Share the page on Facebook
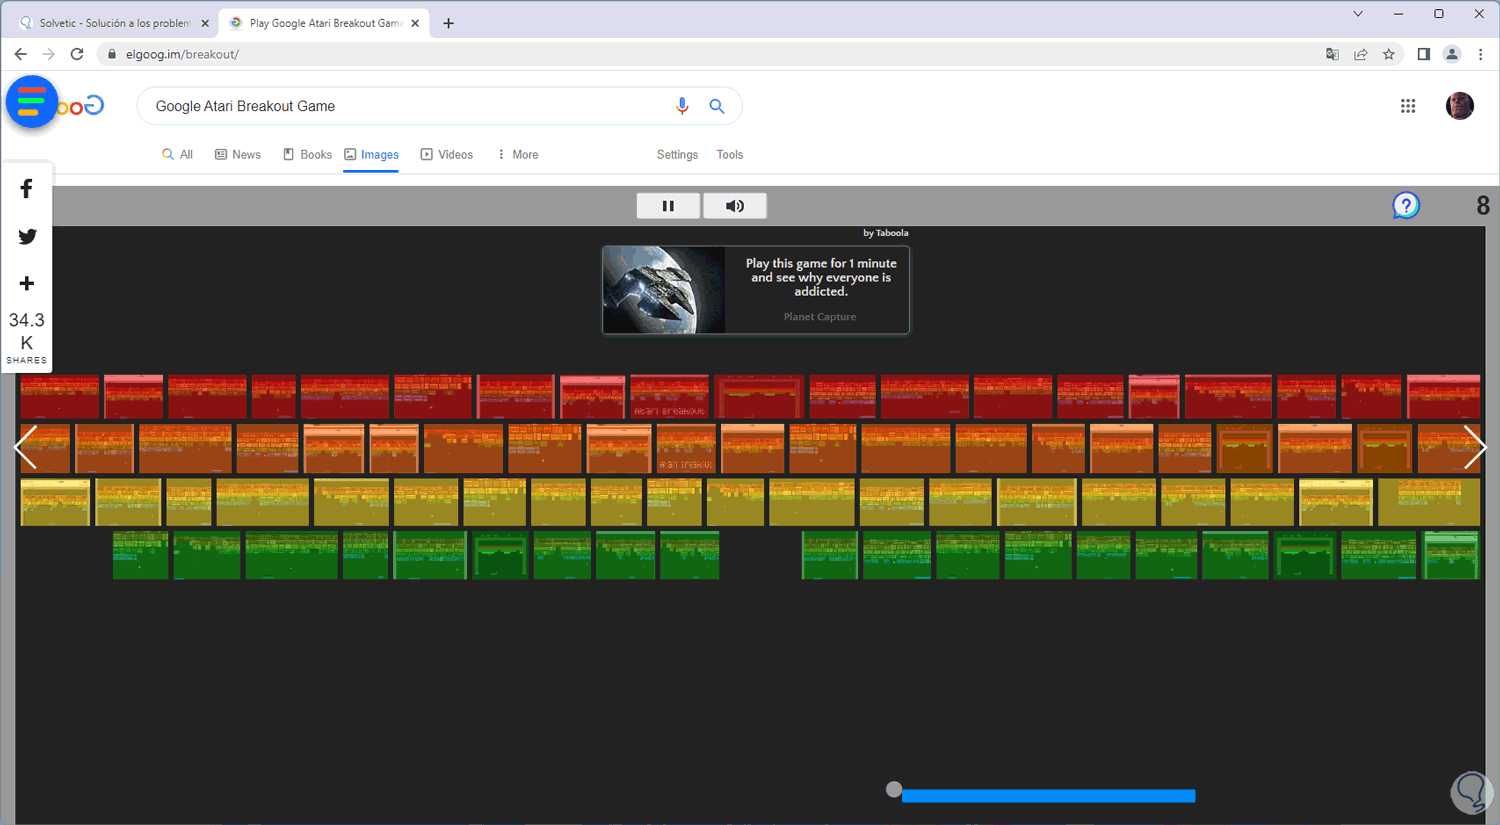 (27, 188)
